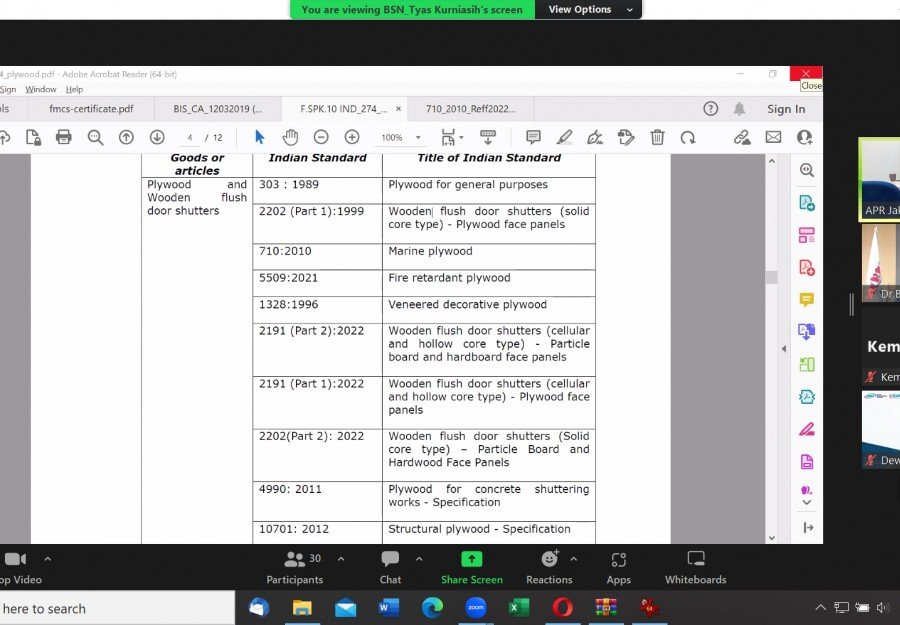Viewport: 900px width, 625px height.
Task: Add a sticky note comment
Action: click(533, 137)
